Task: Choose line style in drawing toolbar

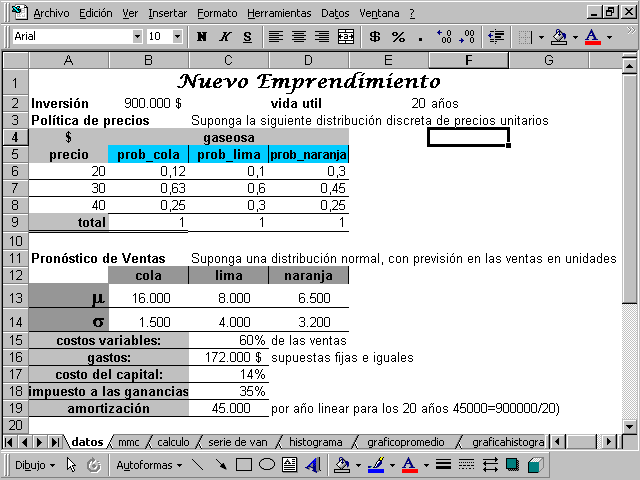Action: point(443,465)
